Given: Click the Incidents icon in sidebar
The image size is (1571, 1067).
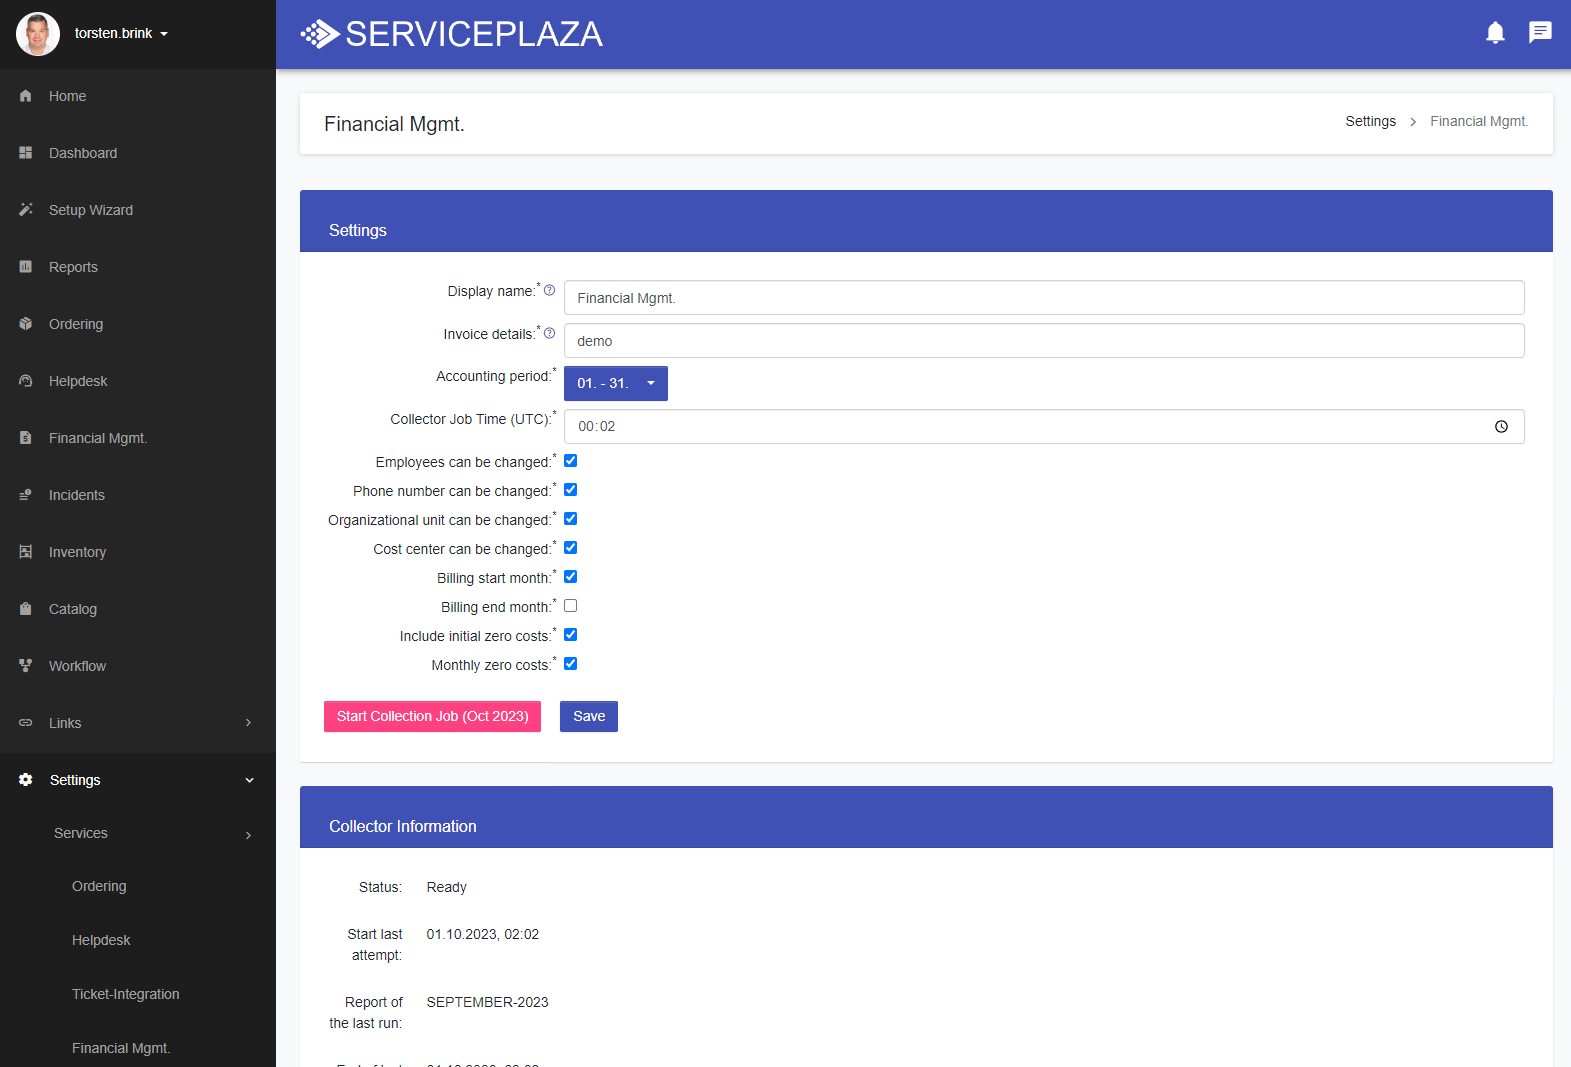Looking at the screenshot, I should coord(26,495).
